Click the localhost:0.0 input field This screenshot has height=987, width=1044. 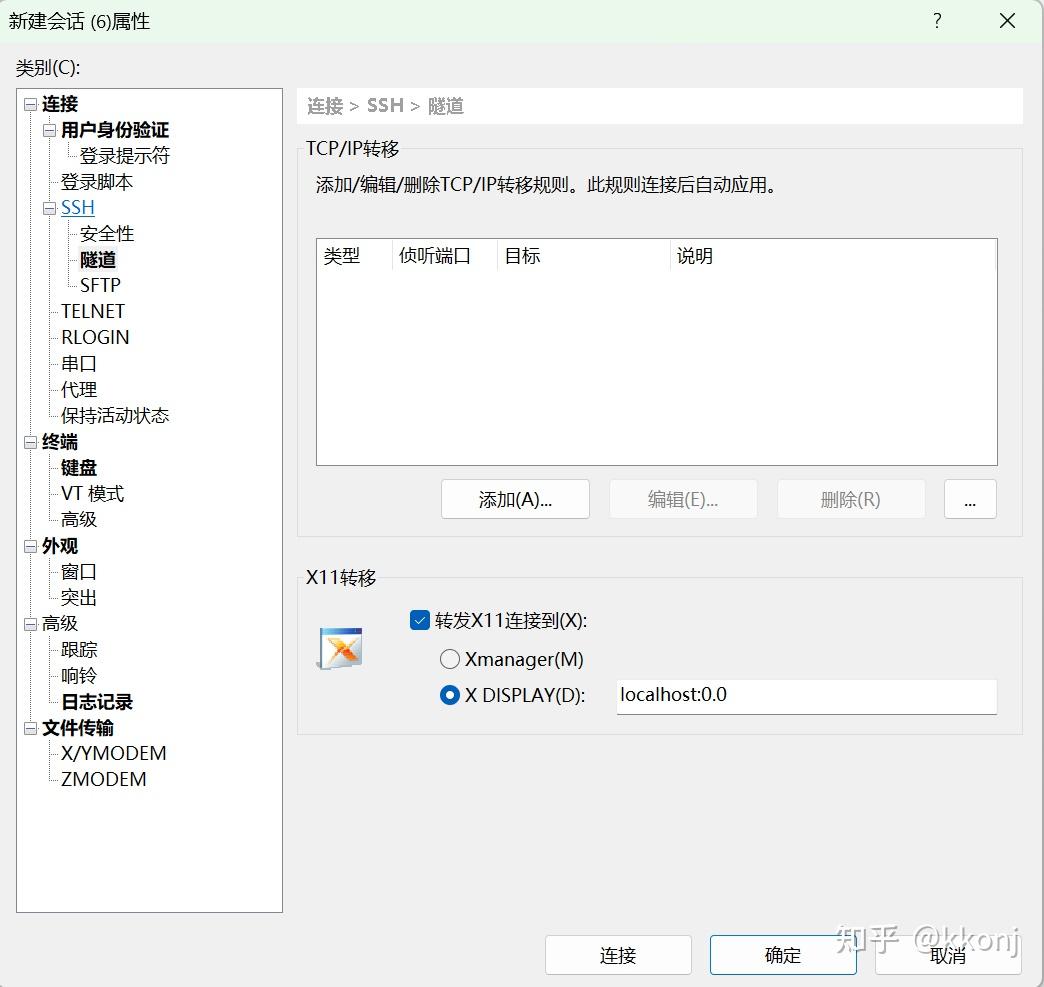click(x=807, y=695)
